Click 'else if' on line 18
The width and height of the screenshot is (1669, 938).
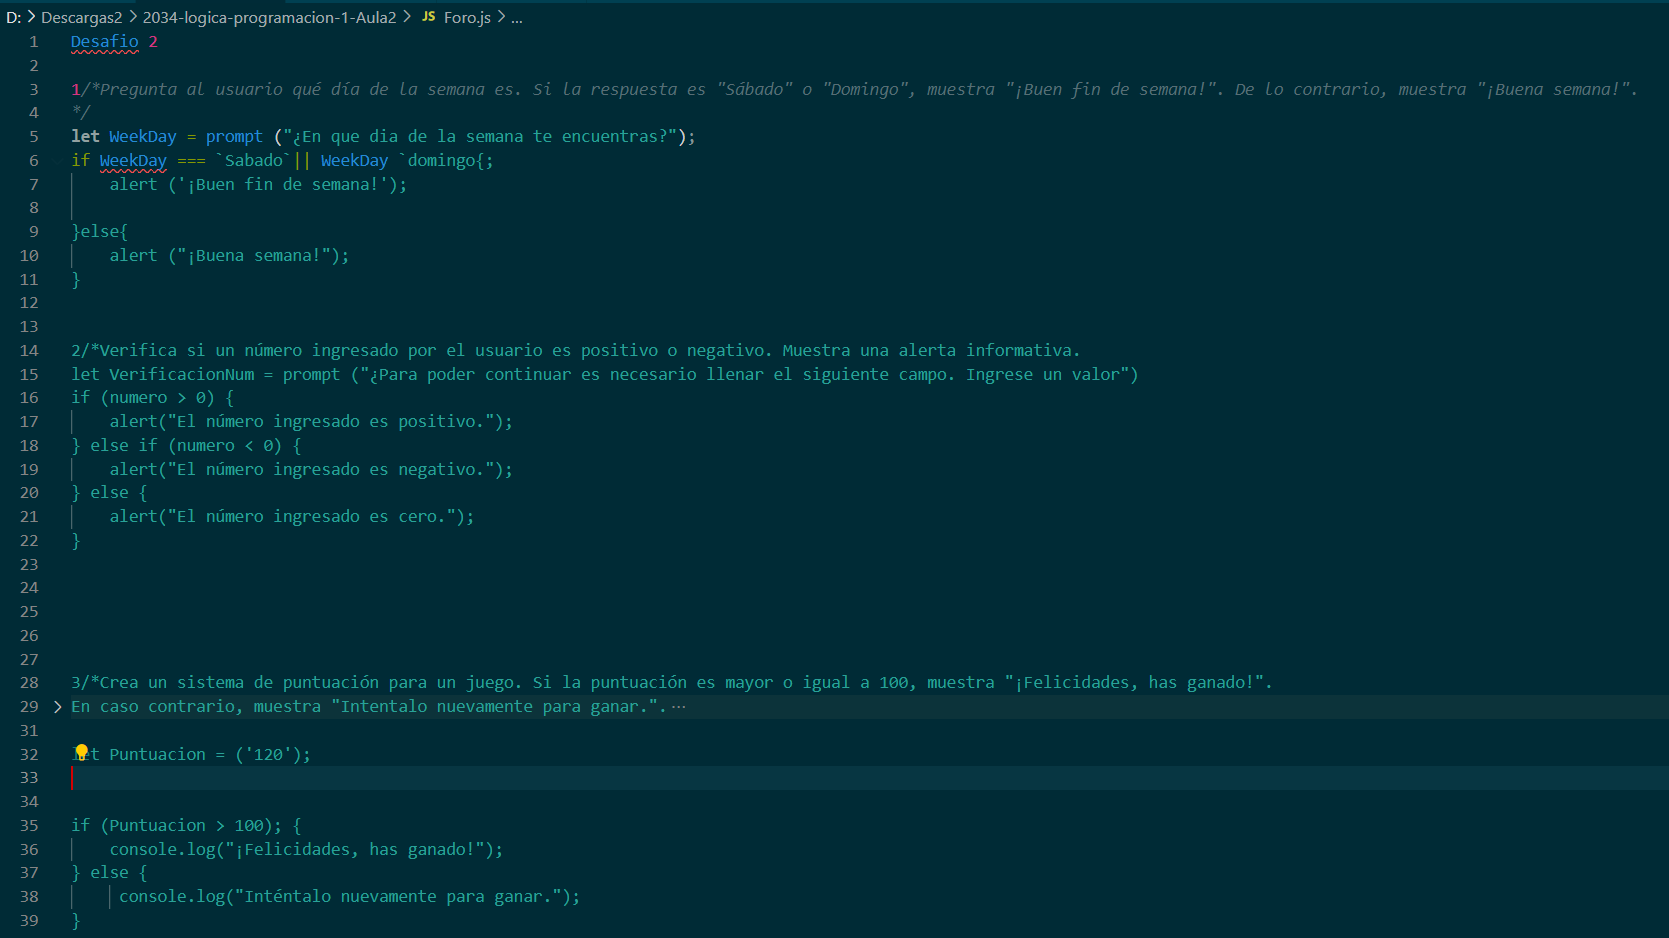(x=124, y=445)
